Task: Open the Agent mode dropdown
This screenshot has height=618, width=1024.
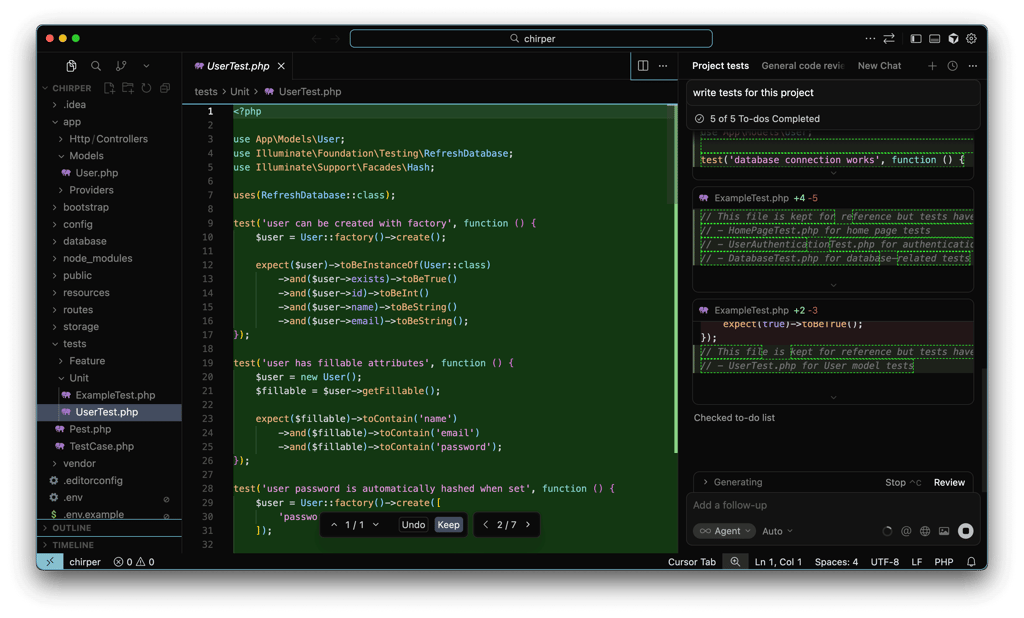Action: click(724, 531)
